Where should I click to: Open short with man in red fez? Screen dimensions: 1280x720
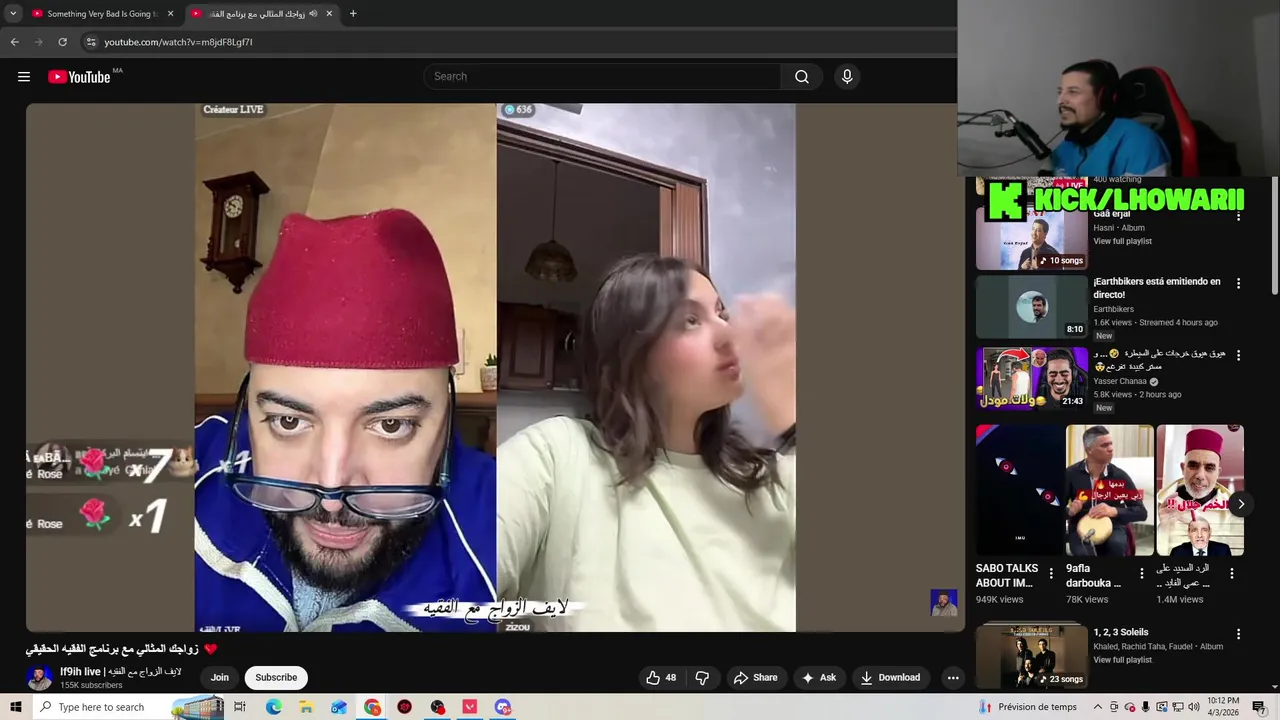tap(1200, 490)
